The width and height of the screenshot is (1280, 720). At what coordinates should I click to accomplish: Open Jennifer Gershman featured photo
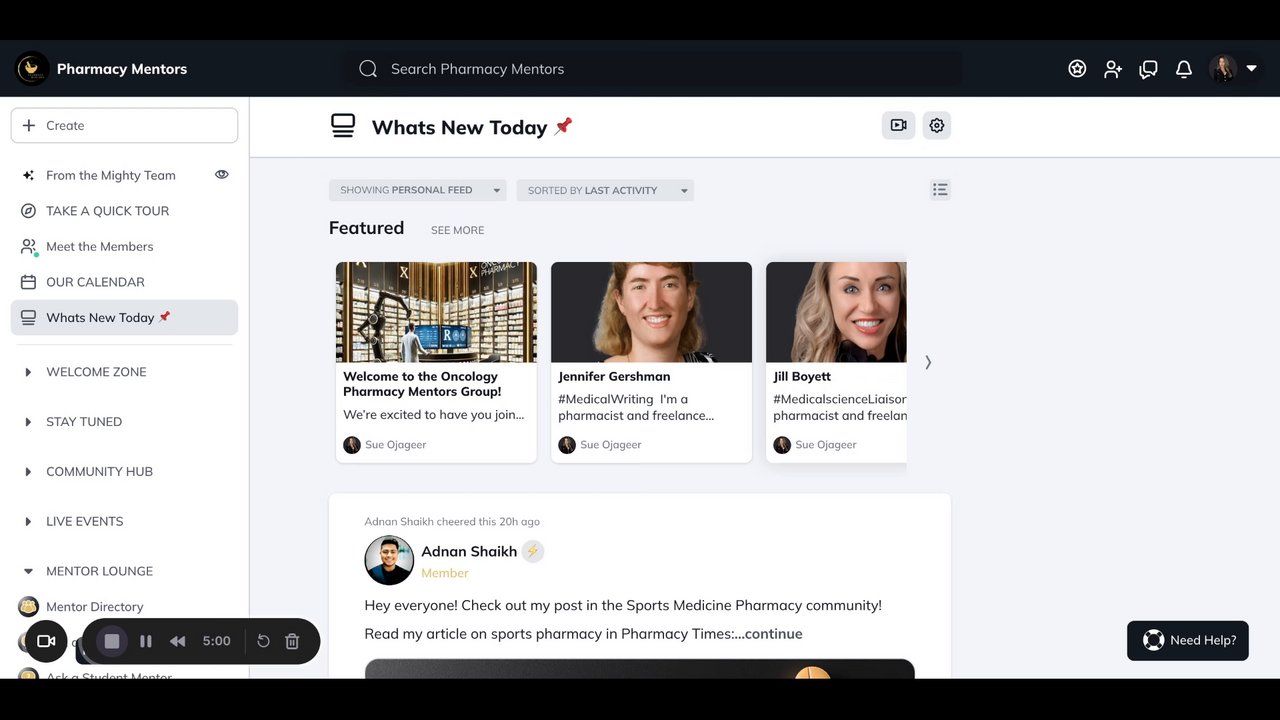(651, 312)
